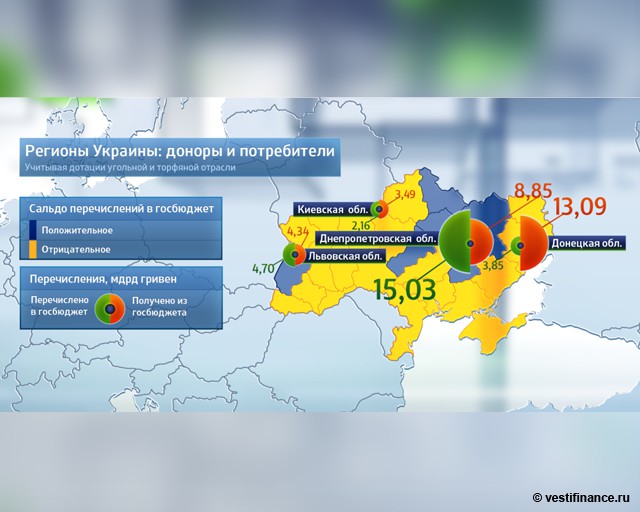Click the Lviv region circle marker

[294, 255]
